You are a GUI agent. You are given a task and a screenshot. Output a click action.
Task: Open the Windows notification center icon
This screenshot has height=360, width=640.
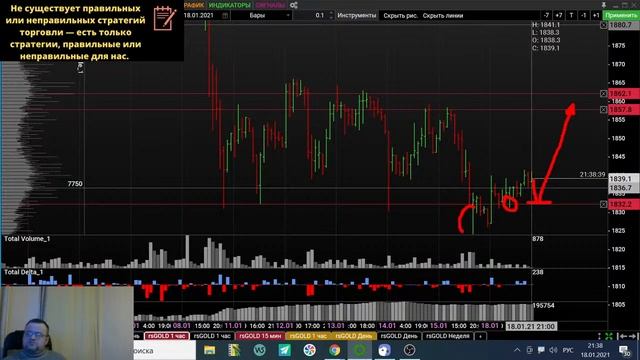(624, 350)
